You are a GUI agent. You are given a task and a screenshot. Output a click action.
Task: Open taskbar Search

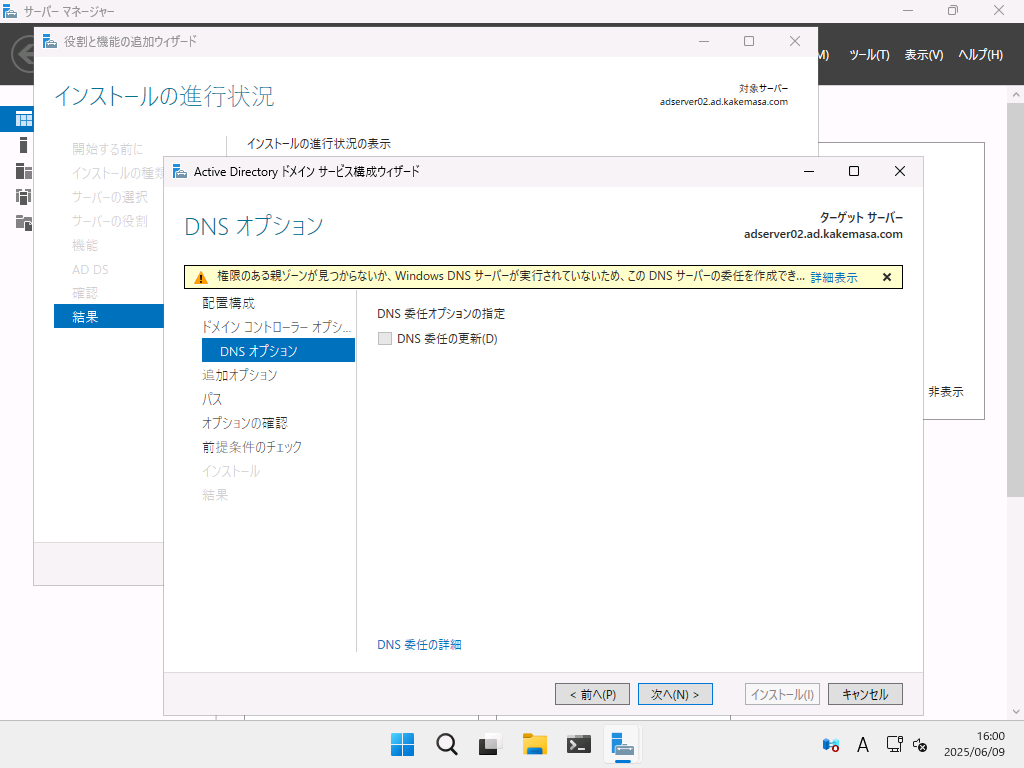(x=447, y=744)
